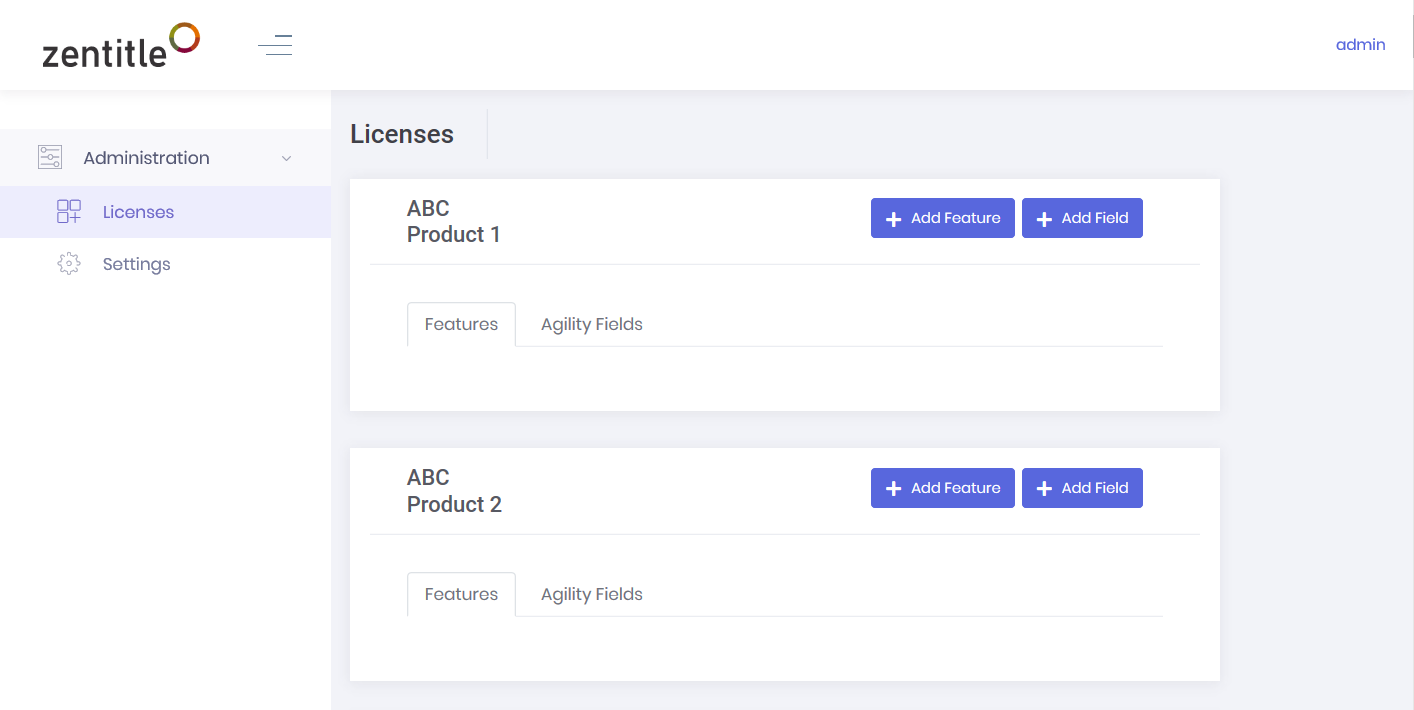1414x710 pixels.
Task: Switch to Agility Fields tab for Product 1
Action: coord(591,324)
